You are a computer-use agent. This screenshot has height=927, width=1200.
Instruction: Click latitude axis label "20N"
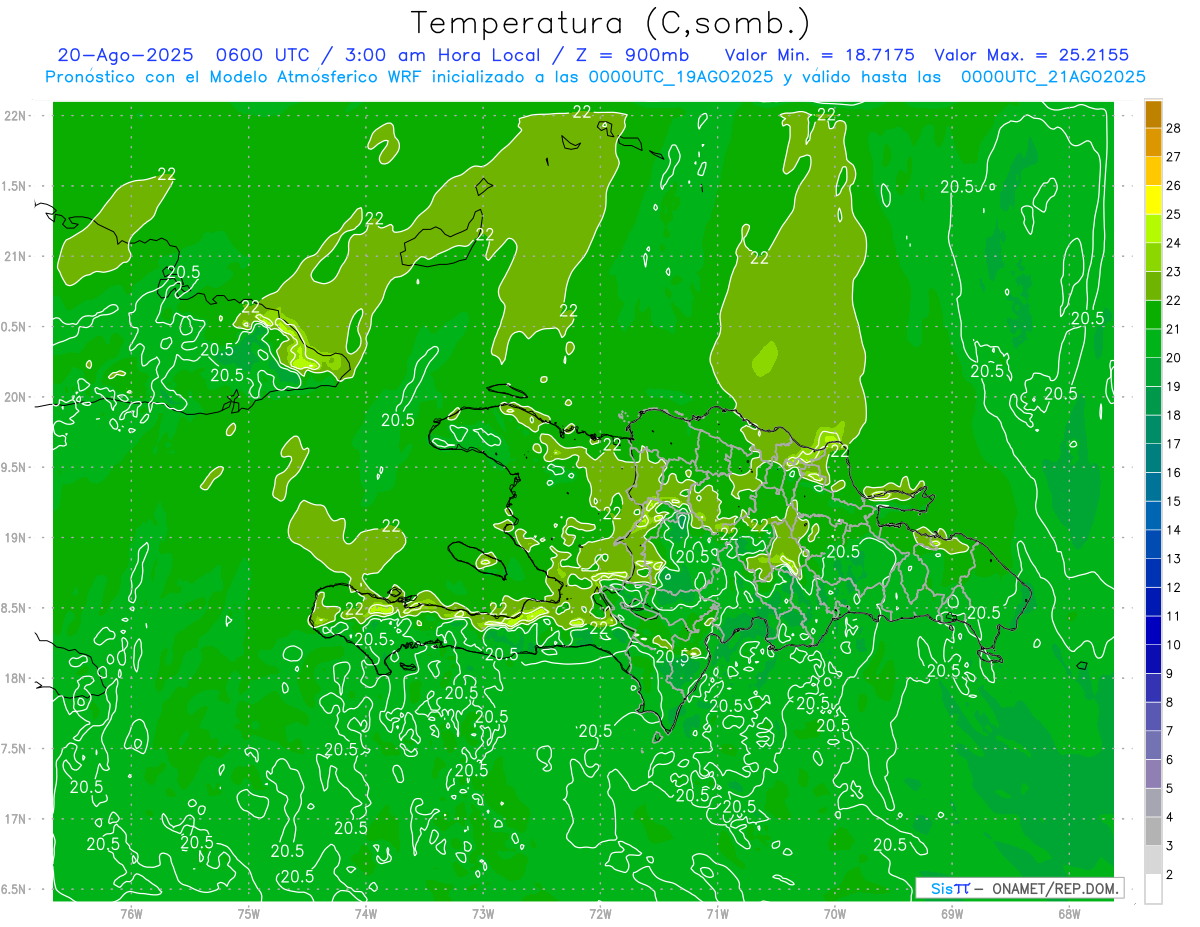(x=15, y=397)
